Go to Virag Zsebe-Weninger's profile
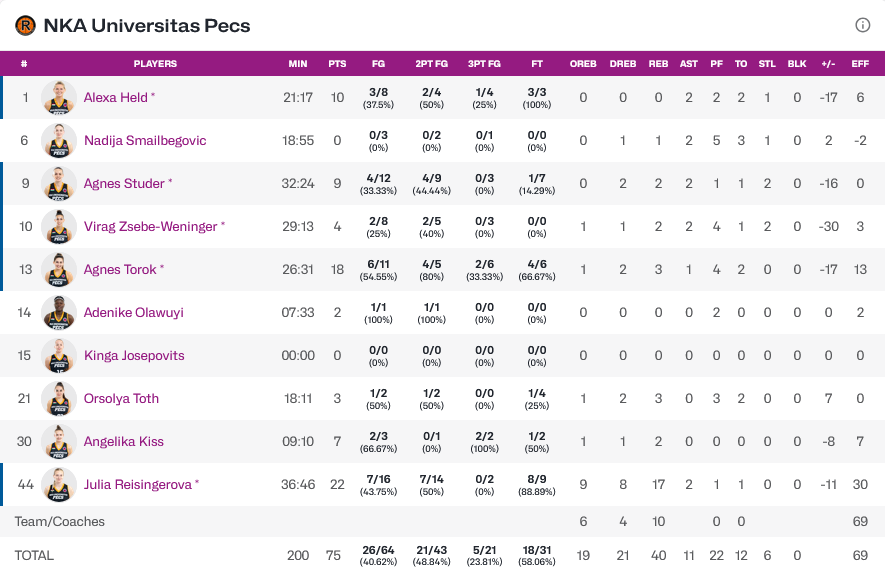The height and width of the screenshot is (571, 885). pyautogui.click(x=150, y=227)
